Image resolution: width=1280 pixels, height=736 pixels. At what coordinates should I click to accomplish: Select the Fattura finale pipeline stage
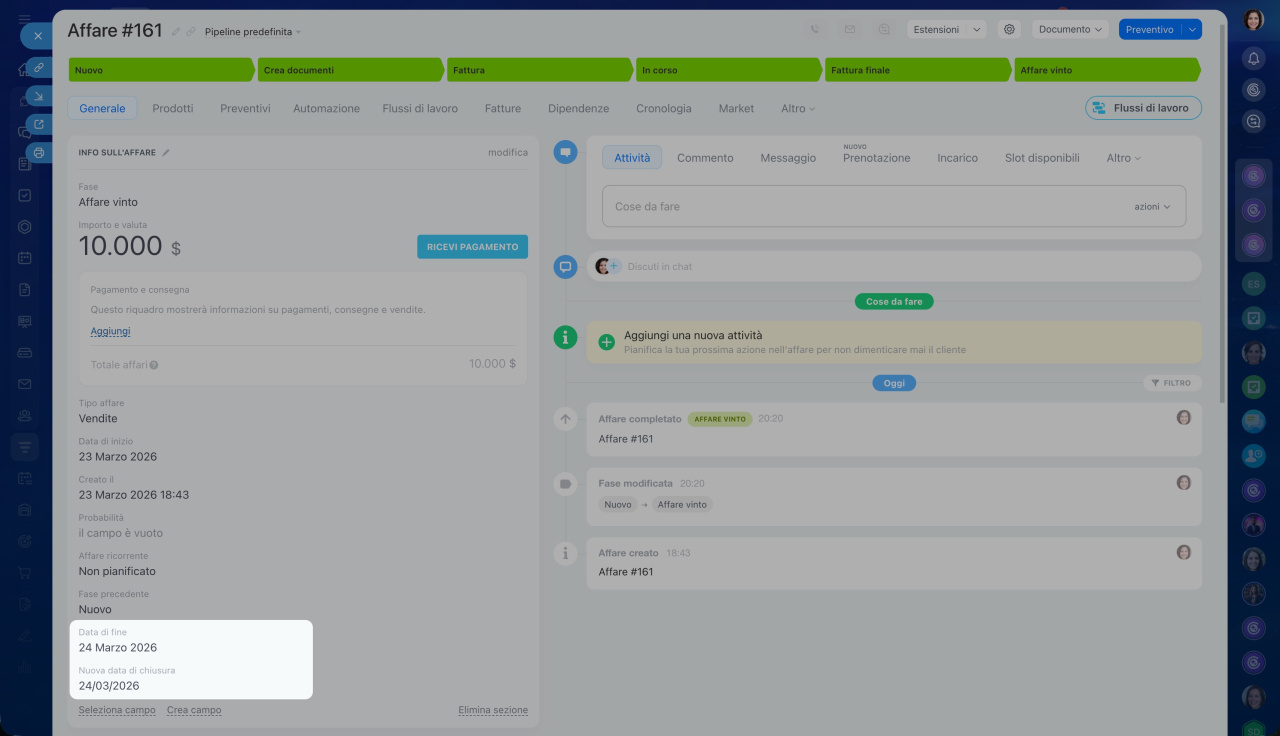coord(915,70)
